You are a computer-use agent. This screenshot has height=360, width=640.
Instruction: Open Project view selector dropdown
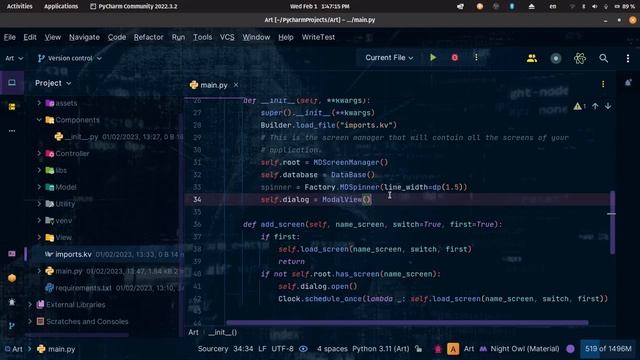point(53,83)
